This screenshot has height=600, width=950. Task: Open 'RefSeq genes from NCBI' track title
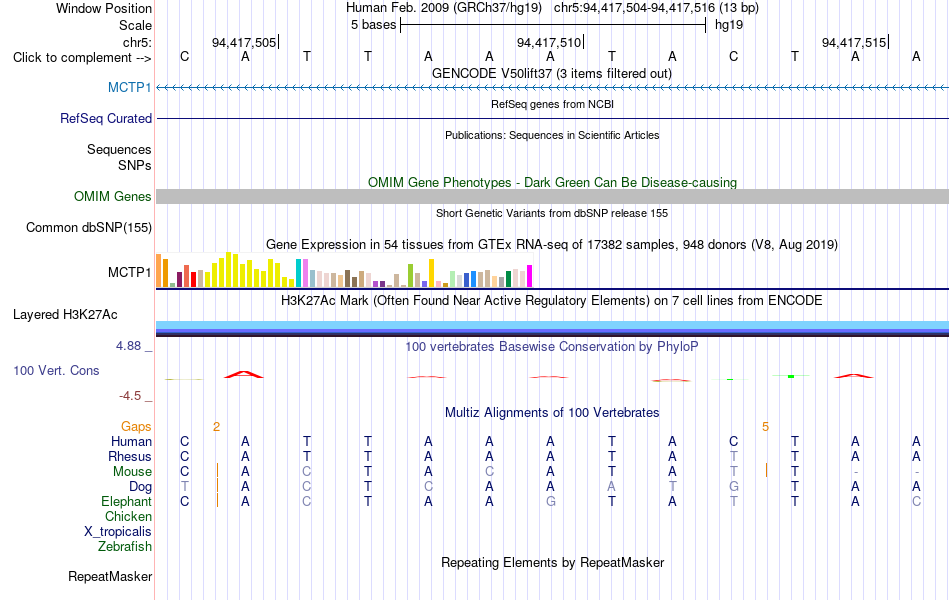(552, 104)
